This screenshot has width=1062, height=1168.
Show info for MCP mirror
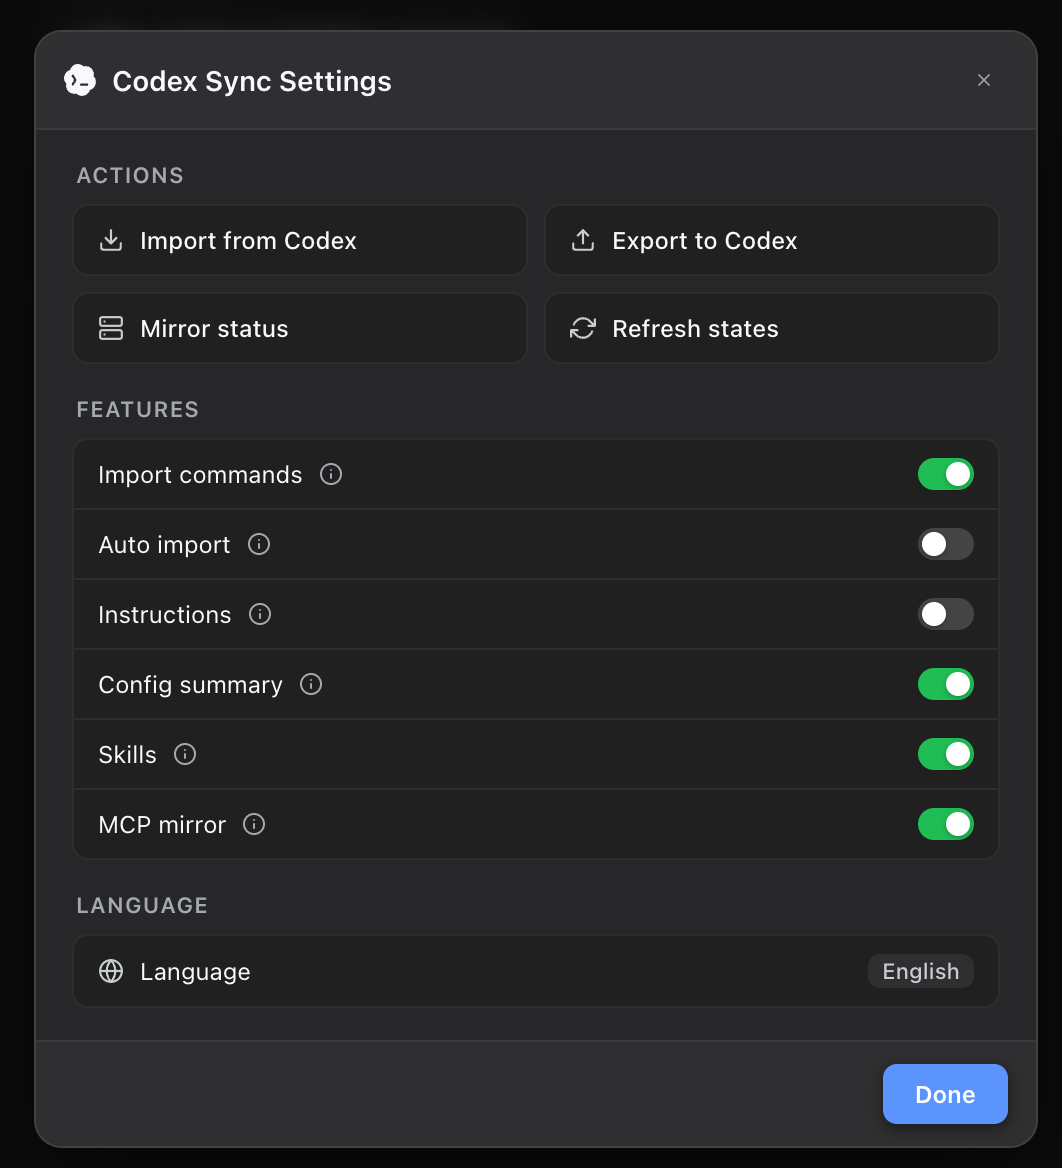point(254,825)
